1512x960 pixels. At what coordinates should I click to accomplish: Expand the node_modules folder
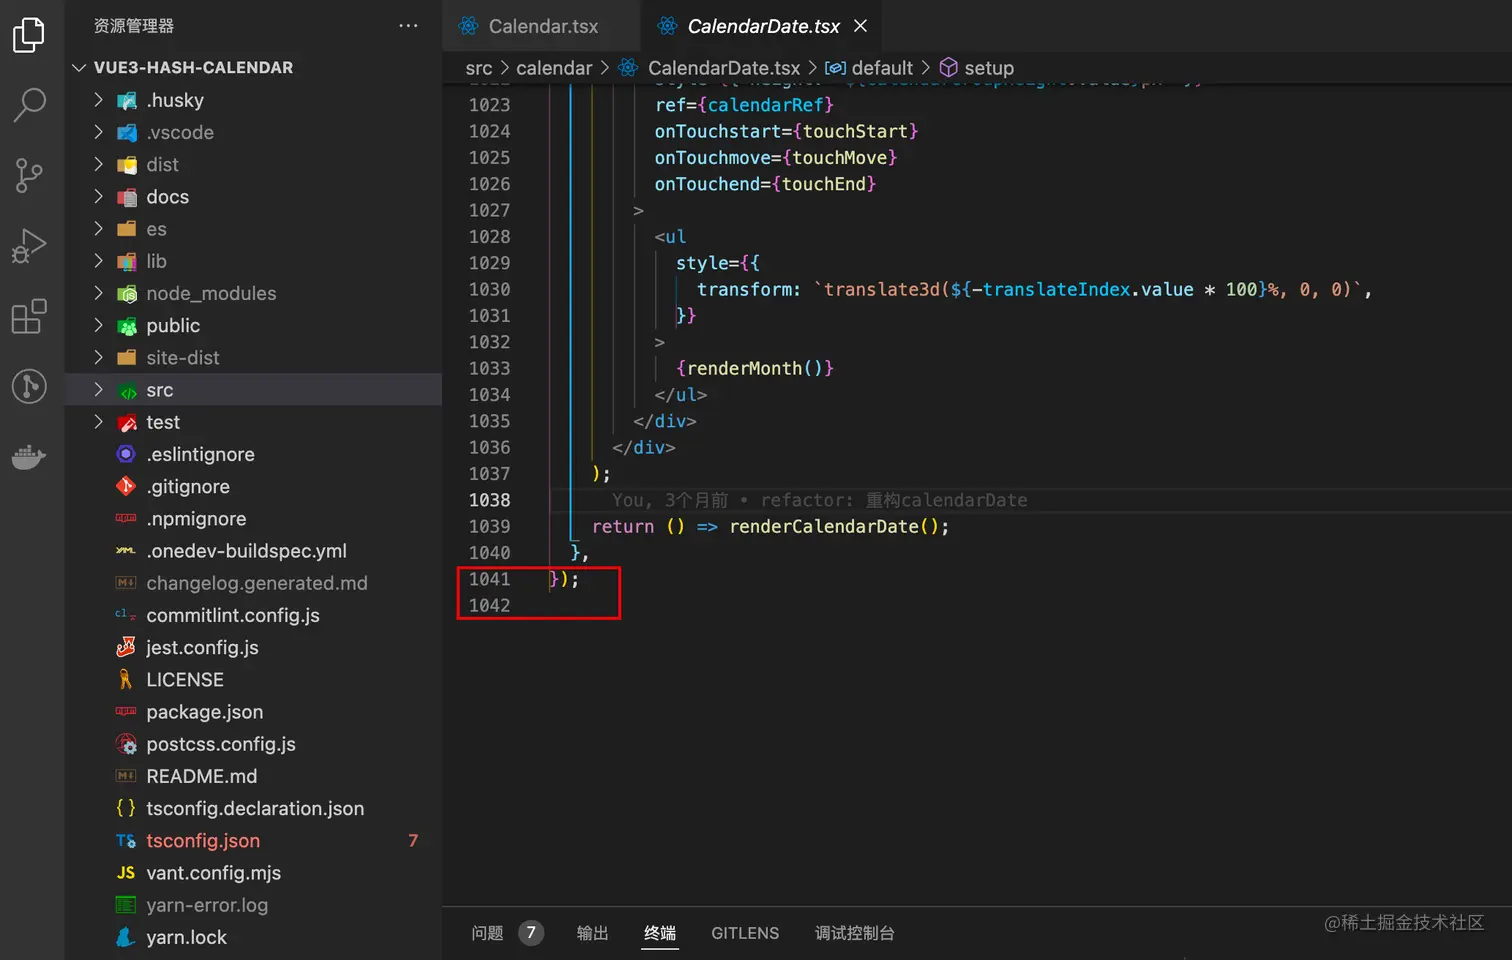tap(253, 293)
